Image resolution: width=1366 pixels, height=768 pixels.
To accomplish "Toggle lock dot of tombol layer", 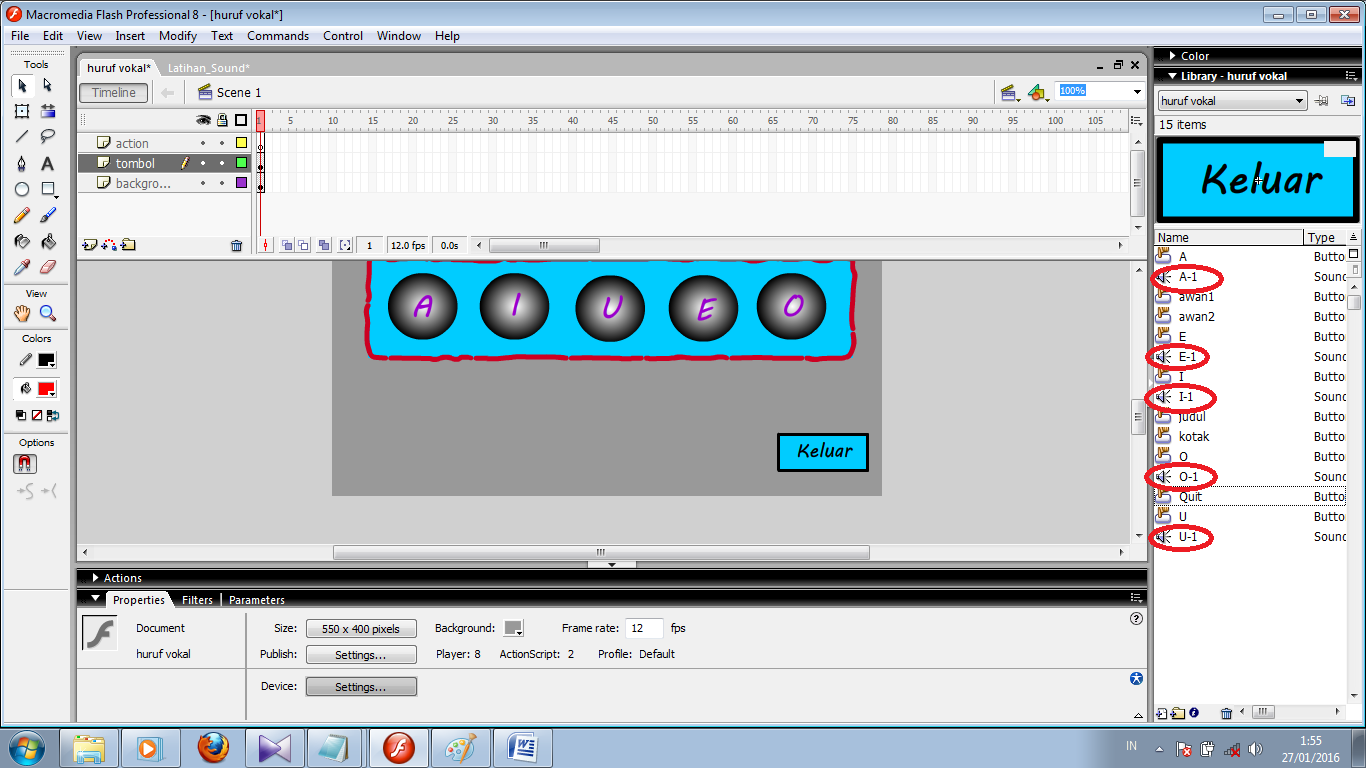I will click(x=222, y=163).
